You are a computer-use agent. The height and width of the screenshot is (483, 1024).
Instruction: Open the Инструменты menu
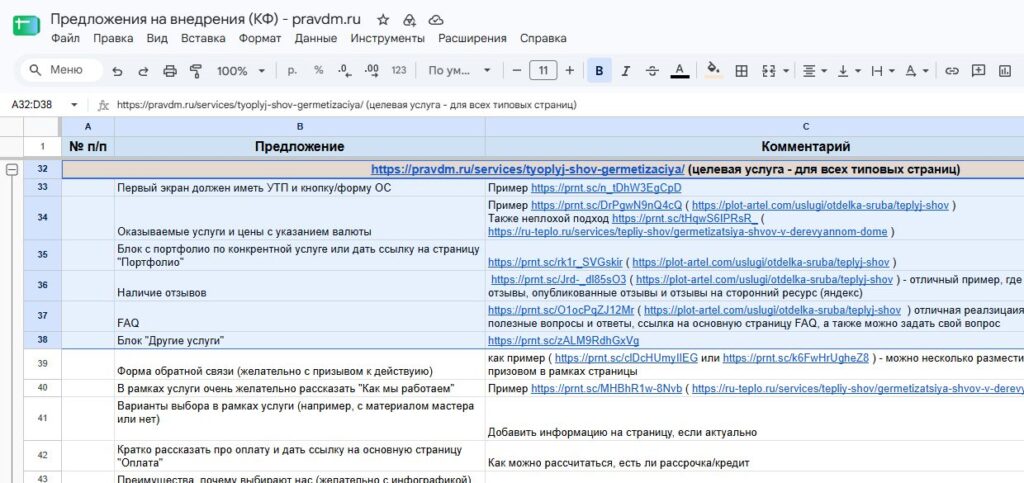(x=387, y=39)
